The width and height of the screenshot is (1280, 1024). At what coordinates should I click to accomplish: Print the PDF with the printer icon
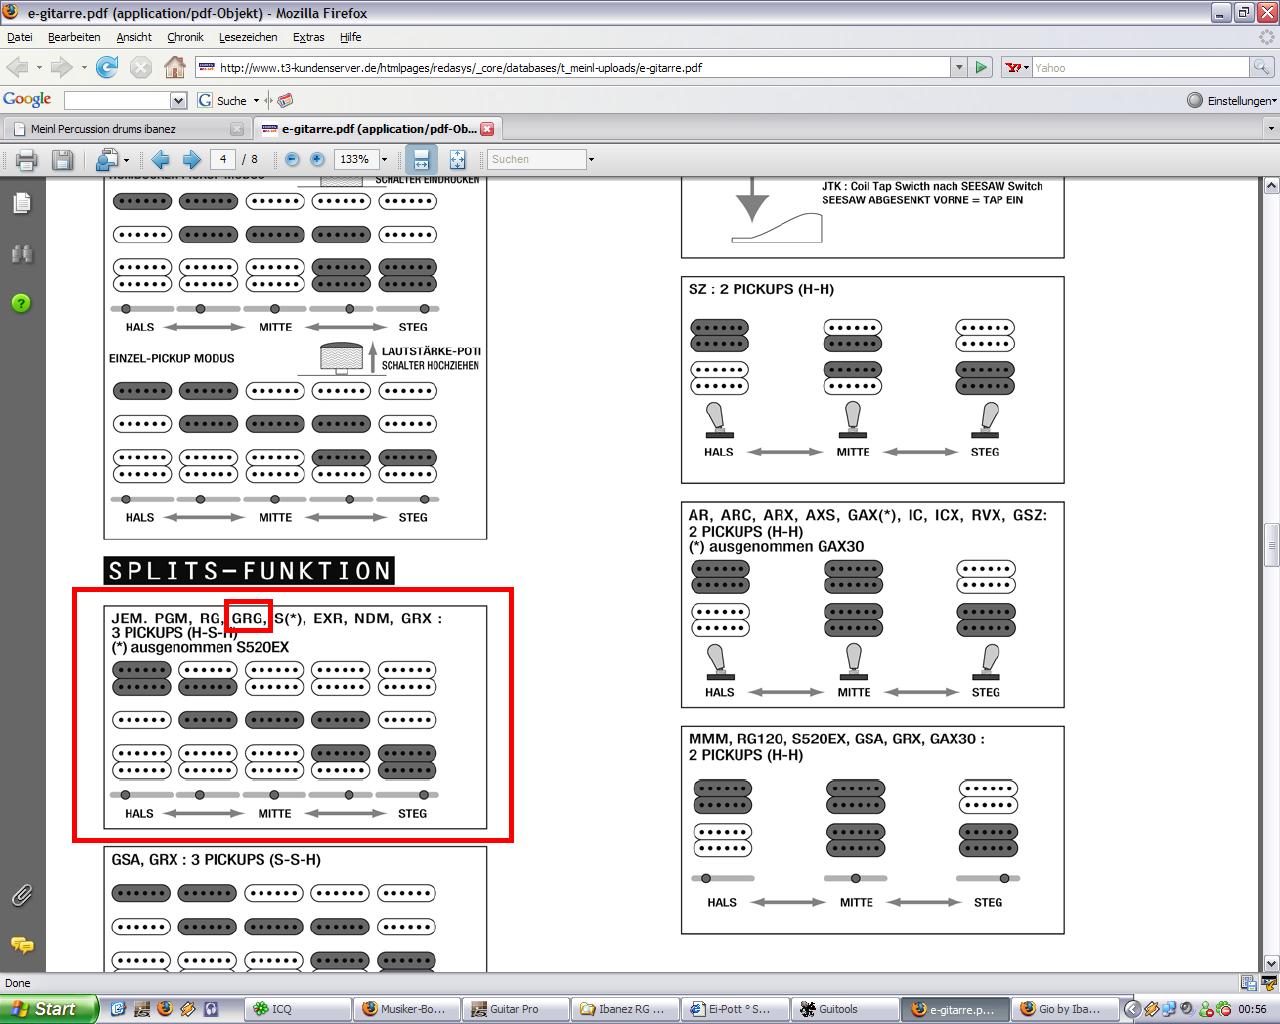coord(27,159)
